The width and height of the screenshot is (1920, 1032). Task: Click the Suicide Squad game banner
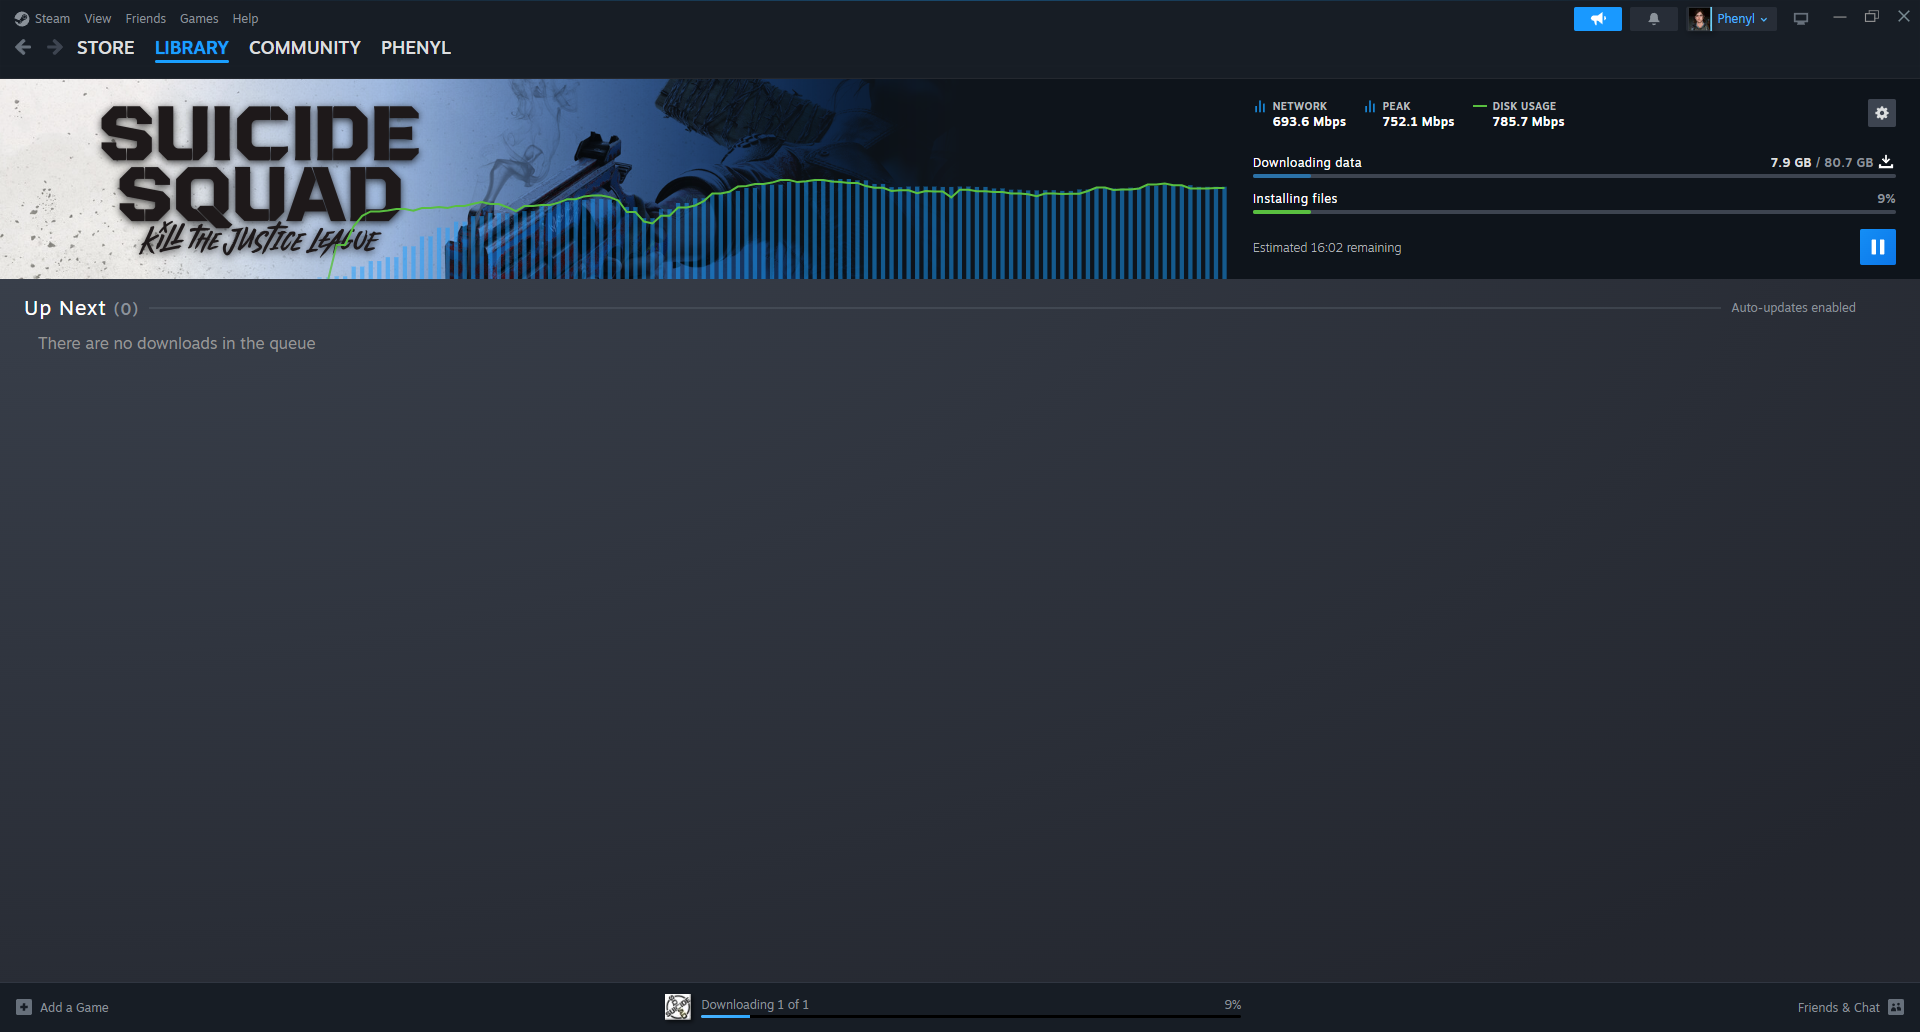(x=260, y=179)
